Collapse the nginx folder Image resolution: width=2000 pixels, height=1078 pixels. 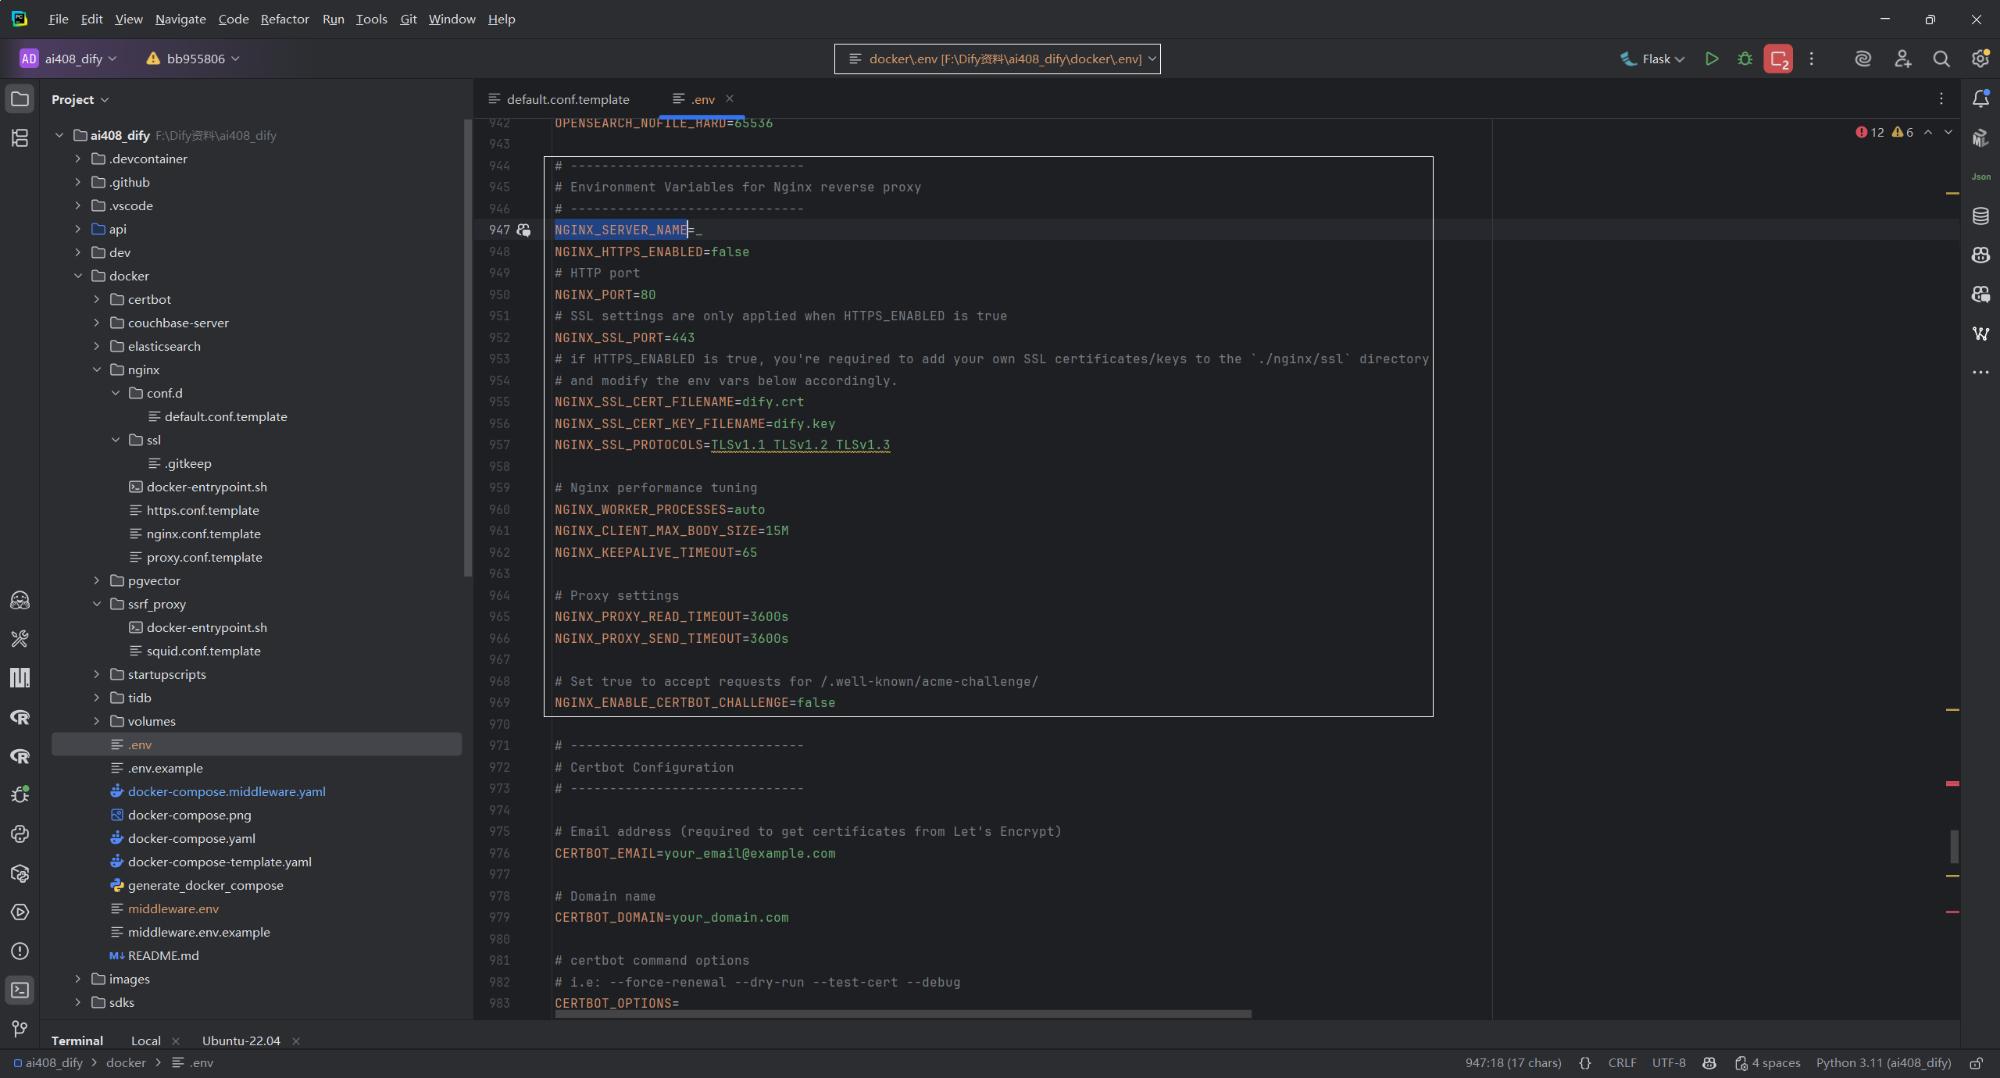point(97,370)
